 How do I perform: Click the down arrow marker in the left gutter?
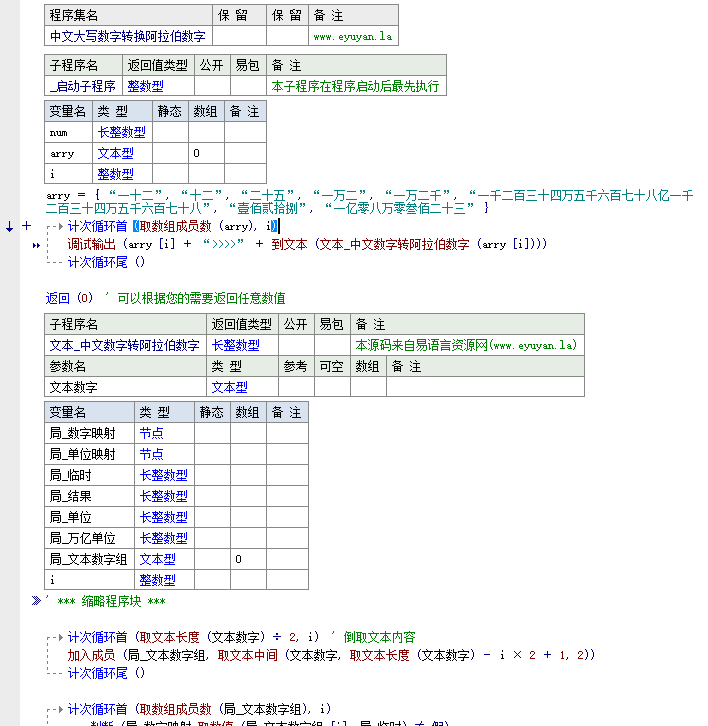pos(10,227)
